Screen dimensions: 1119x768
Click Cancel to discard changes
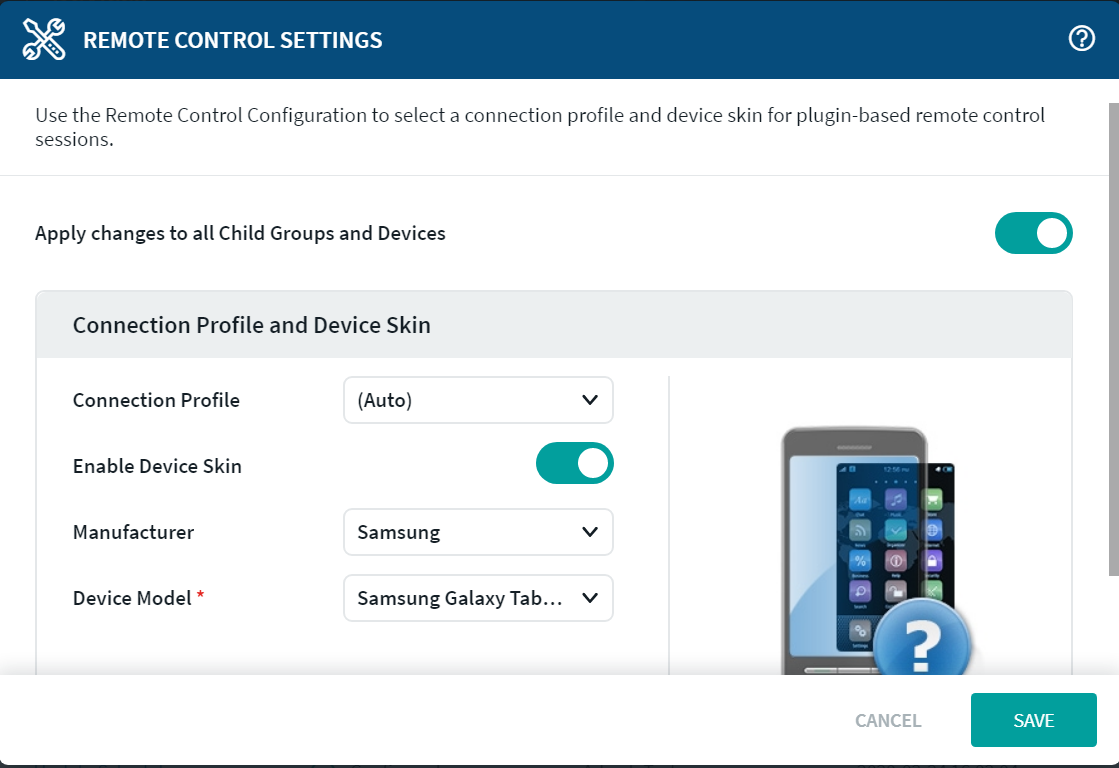click(888, 720)
